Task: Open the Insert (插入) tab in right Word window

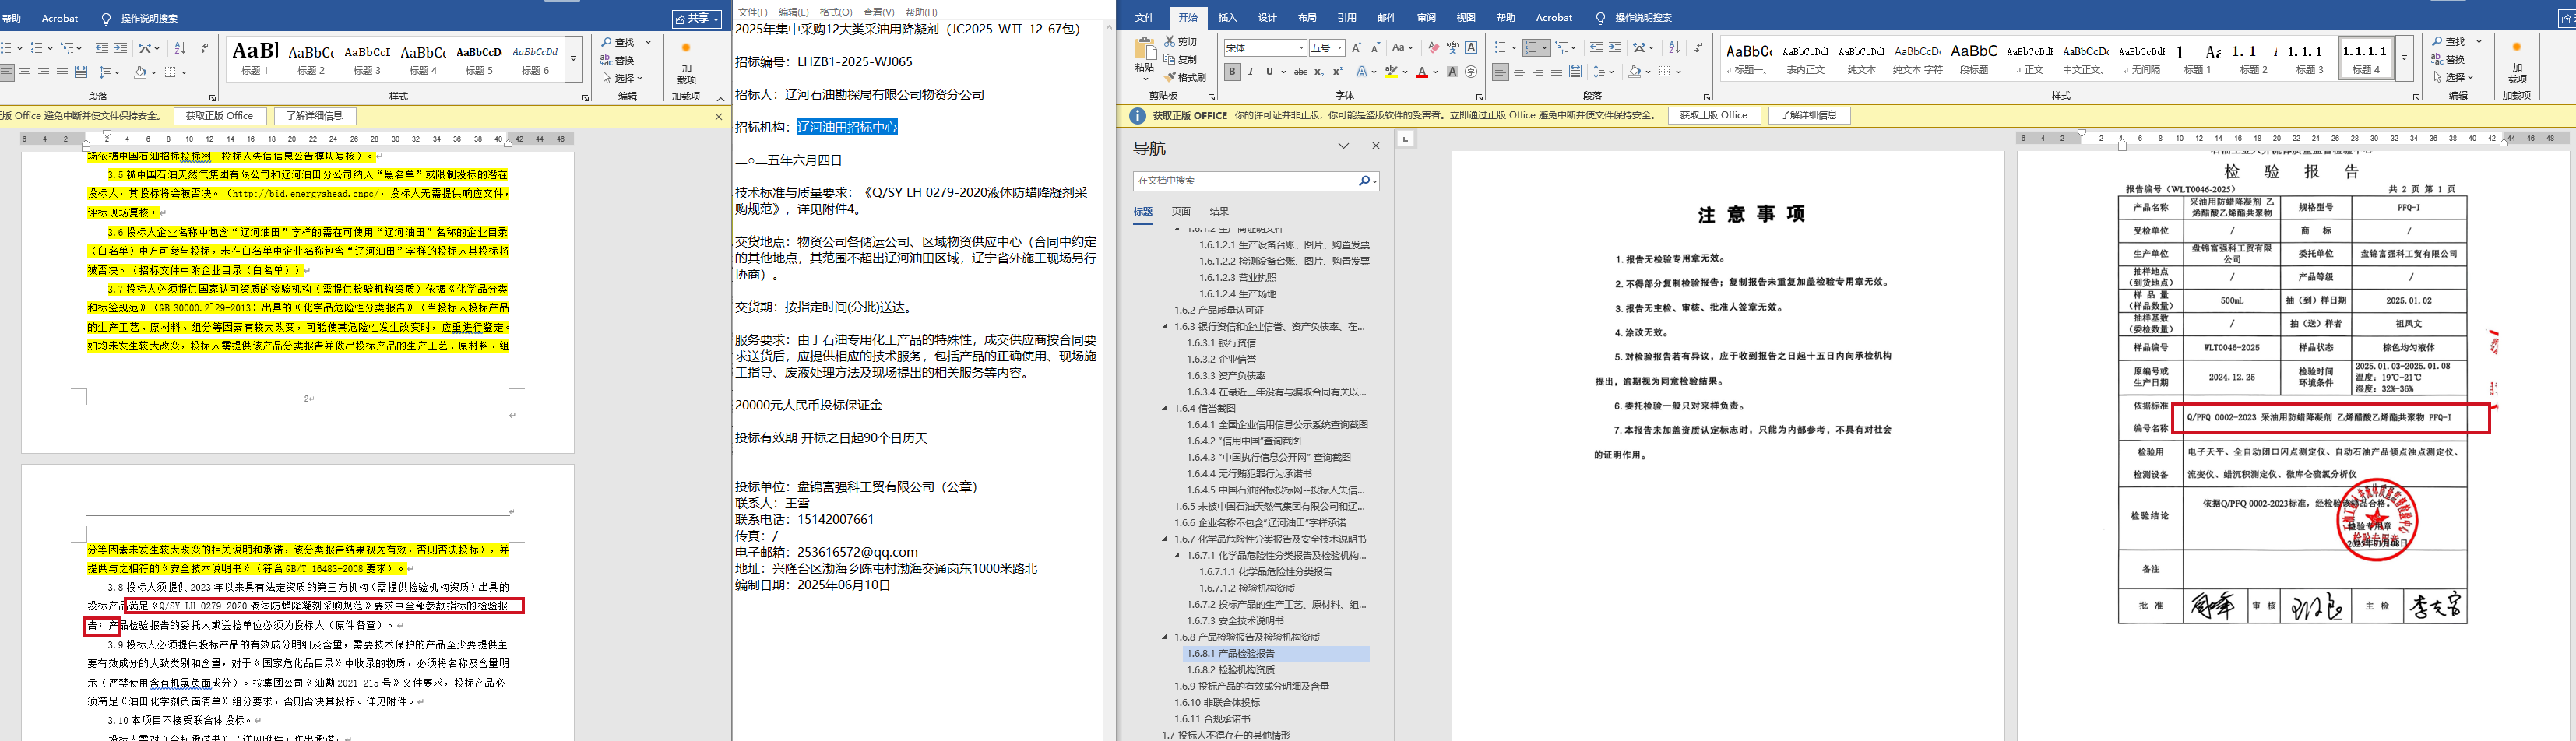Action: click(1227, 18)
